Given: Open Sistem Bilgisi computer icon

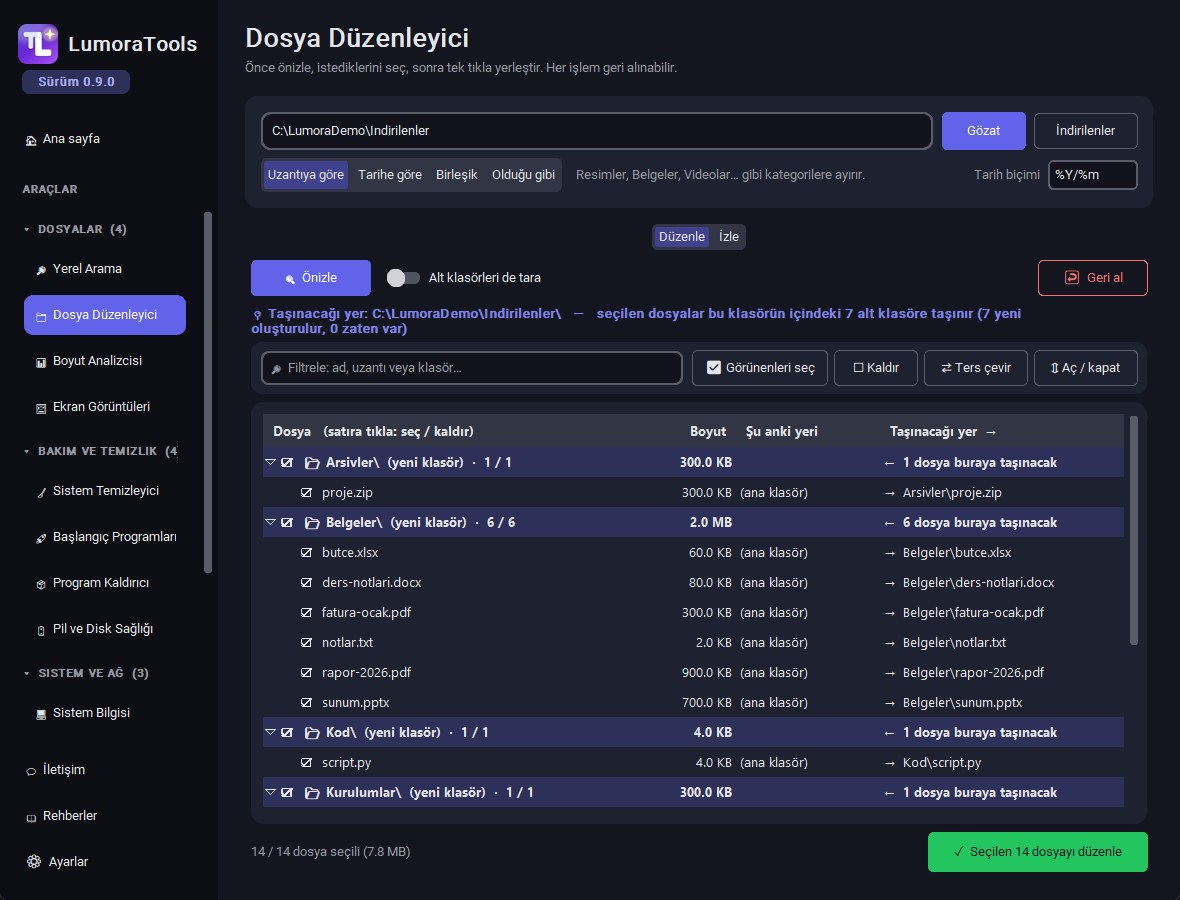Looking at the screenshot, I should click(x=41, y=714).
